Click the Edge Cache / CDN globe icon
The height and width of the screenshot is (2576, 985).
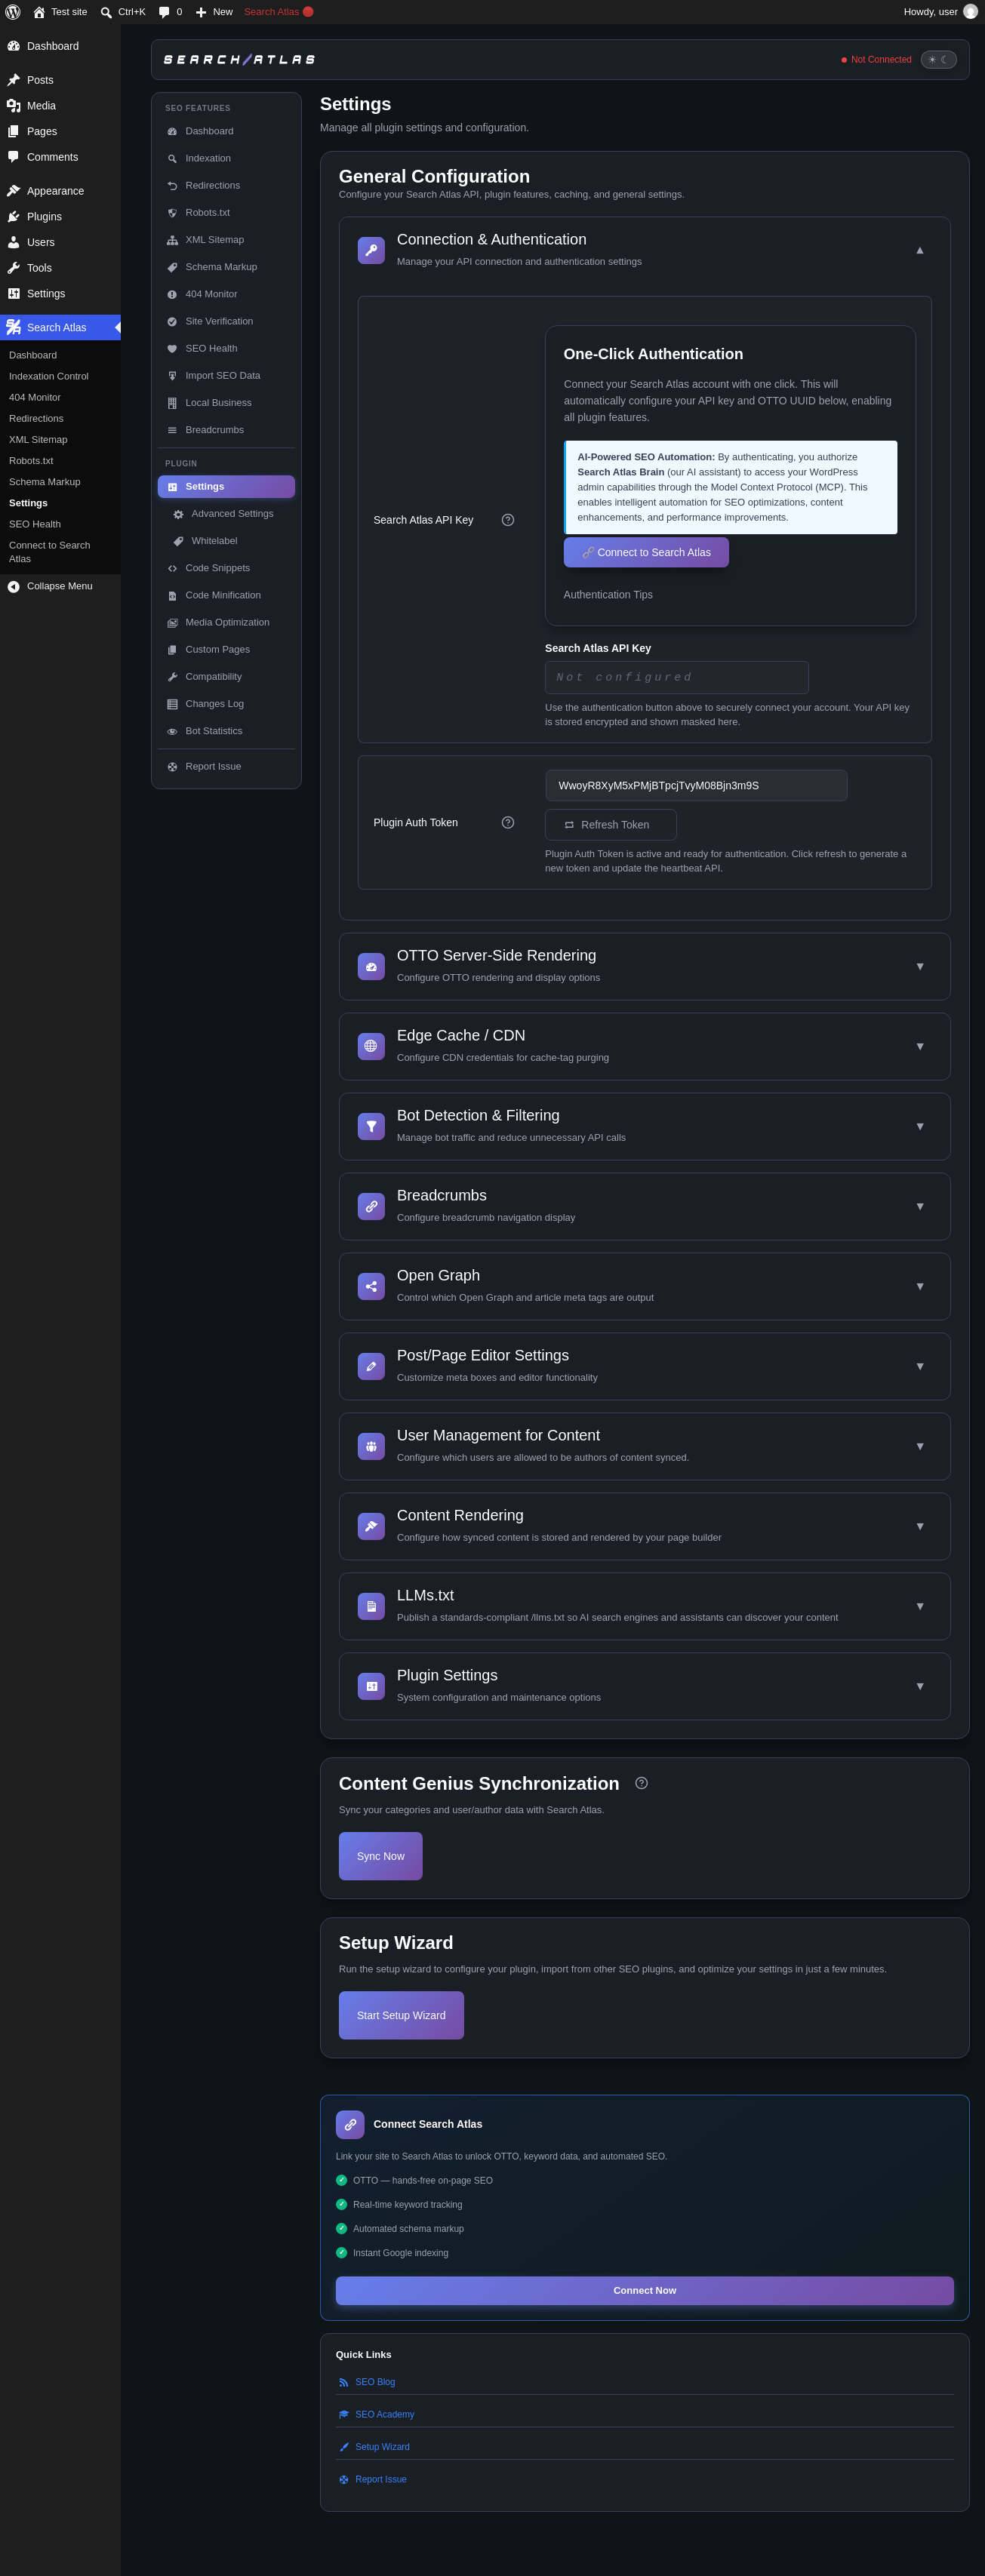[x=371, y=1047]
